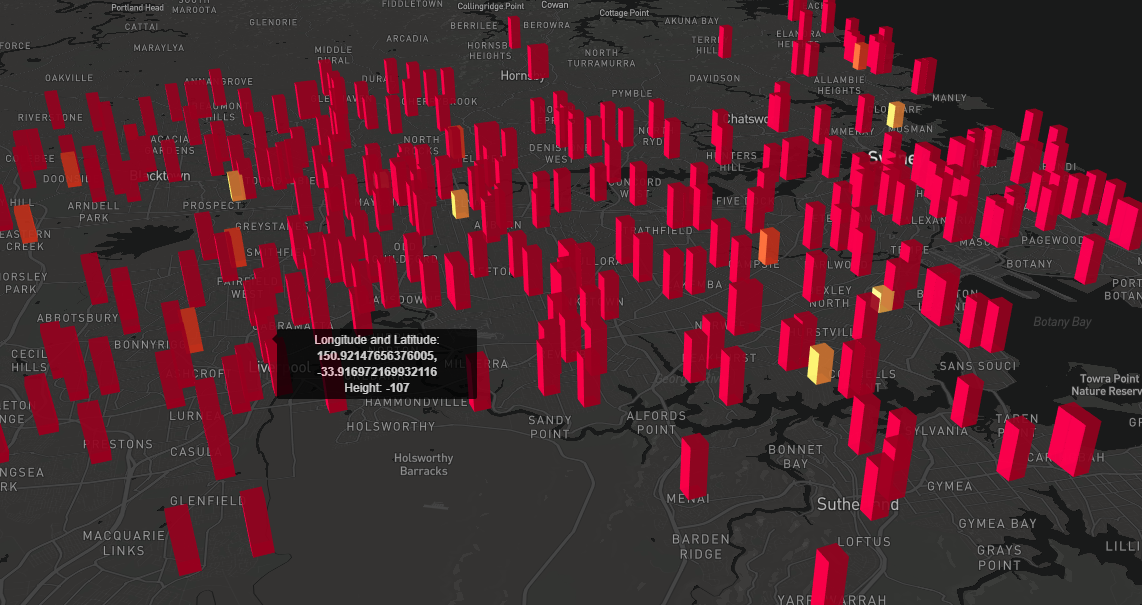
Task: Click the Hornsby suburb label
Action: (522, 74)
